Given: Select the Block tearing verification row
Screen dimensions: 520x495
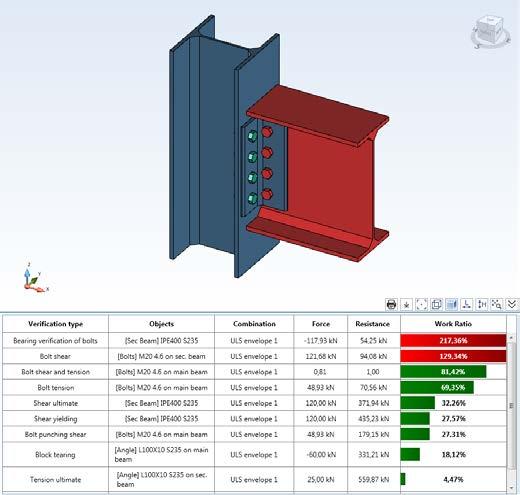Looking at the screenshot, I should click(x=254, y=455).
